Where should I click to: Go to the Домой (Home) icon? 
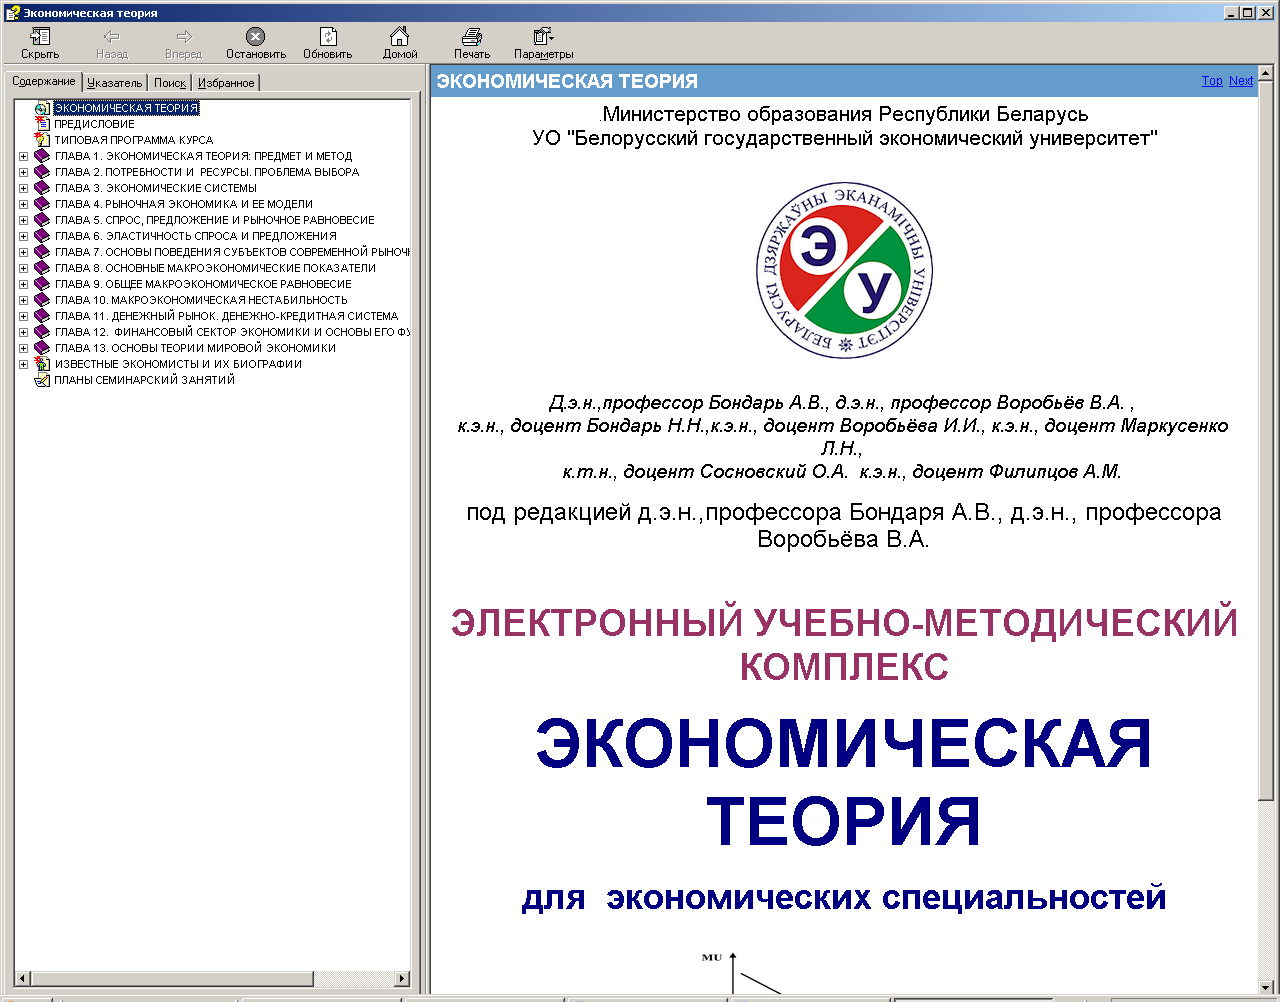(x=399, y=37)
